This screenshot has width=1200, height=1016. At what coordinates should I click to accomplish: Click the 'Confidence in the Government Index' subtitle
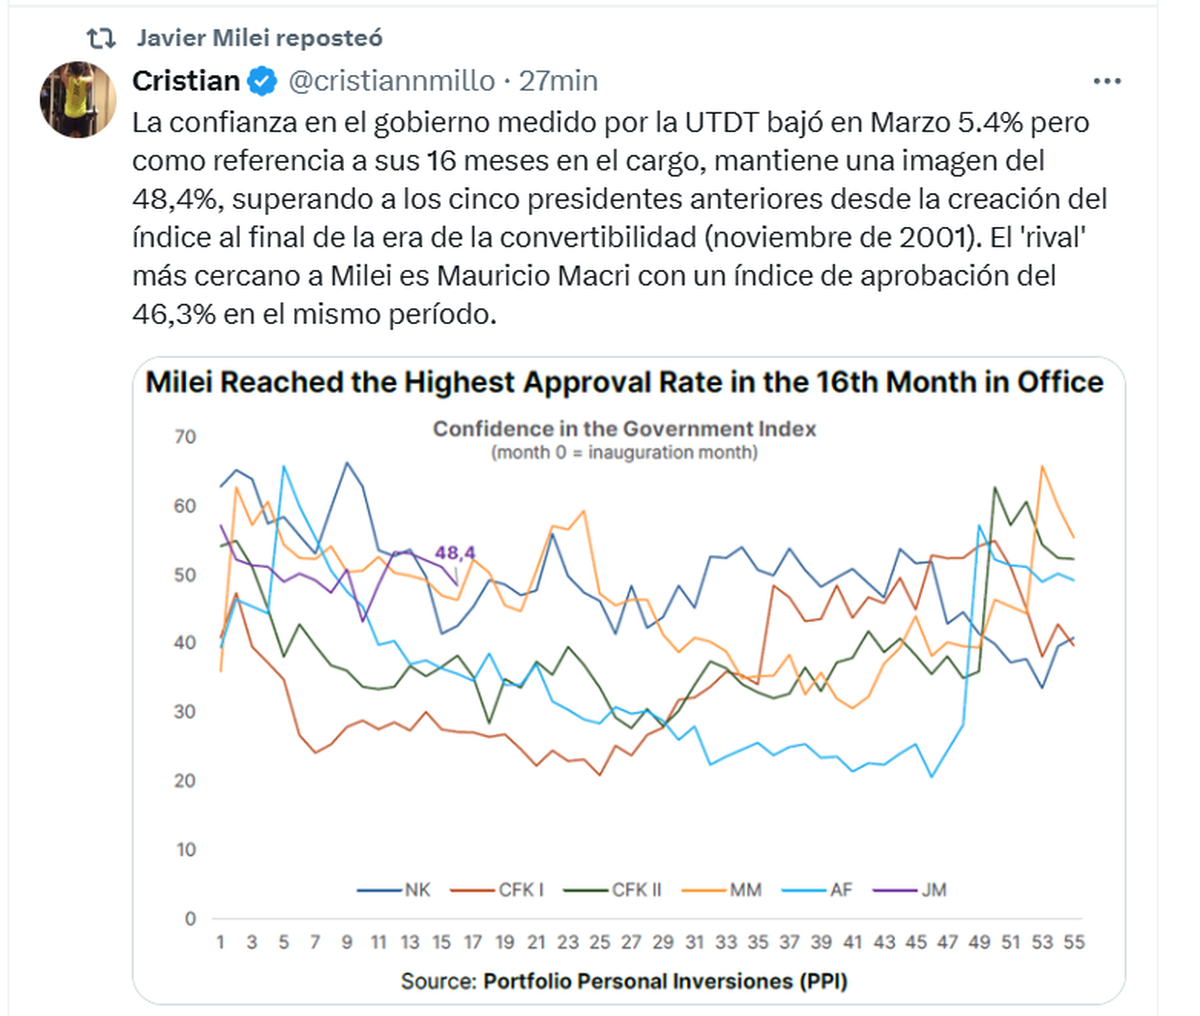[x=624, y=429]
